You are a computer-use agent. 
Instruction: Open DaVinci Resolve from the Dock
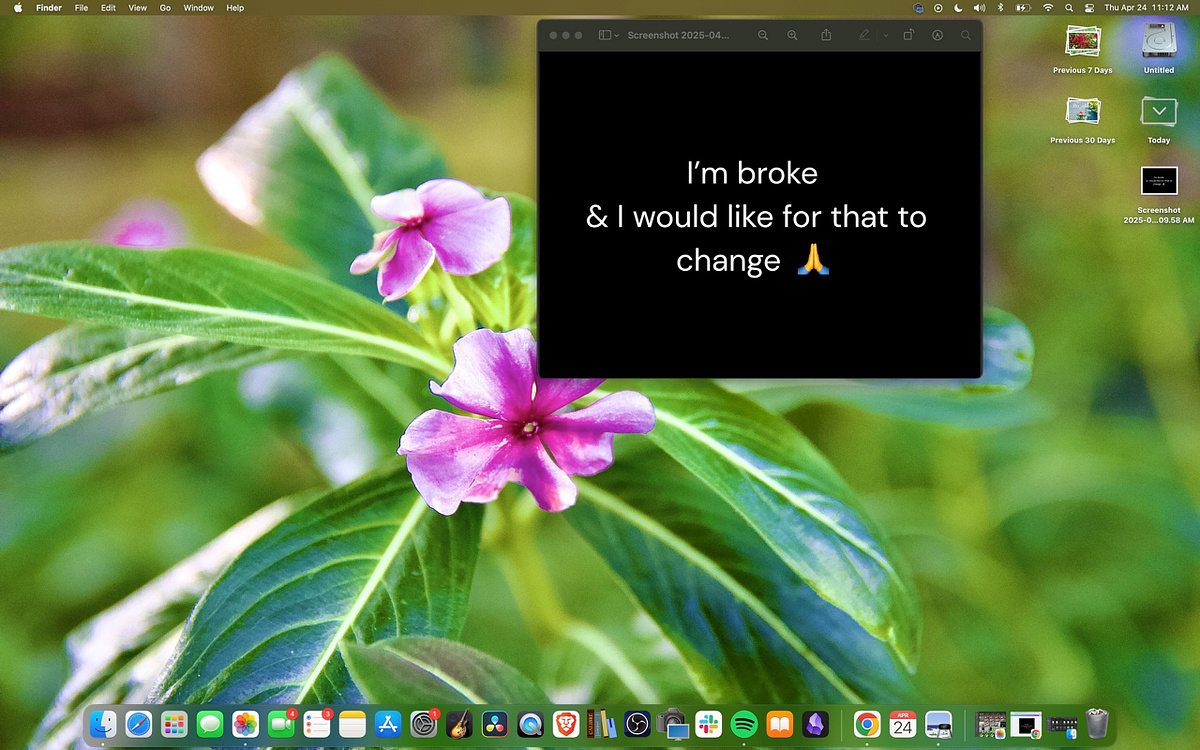[494, 724]
